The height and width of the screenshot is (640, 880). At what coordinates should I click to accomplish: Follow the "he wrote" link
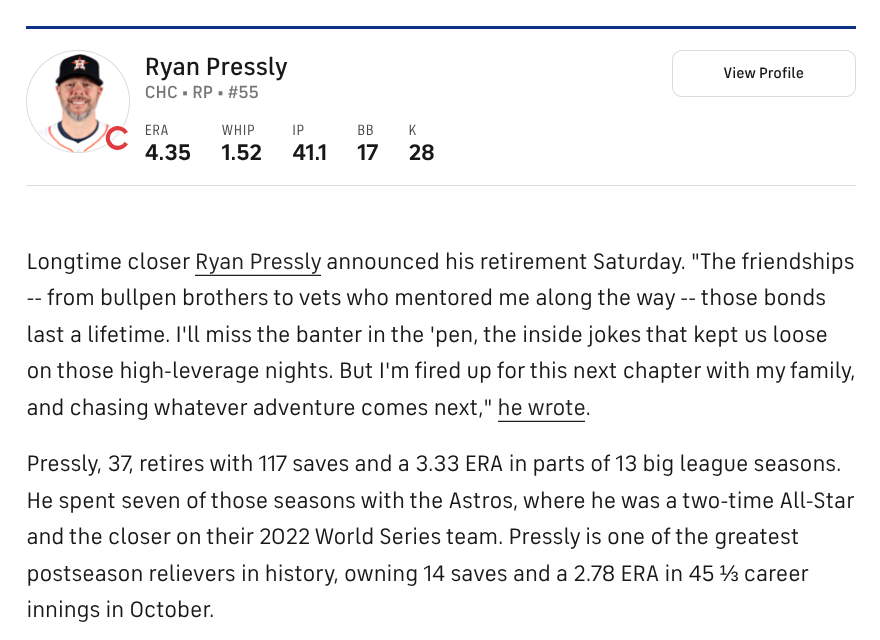pyautogui.click(x=541, y=408)
